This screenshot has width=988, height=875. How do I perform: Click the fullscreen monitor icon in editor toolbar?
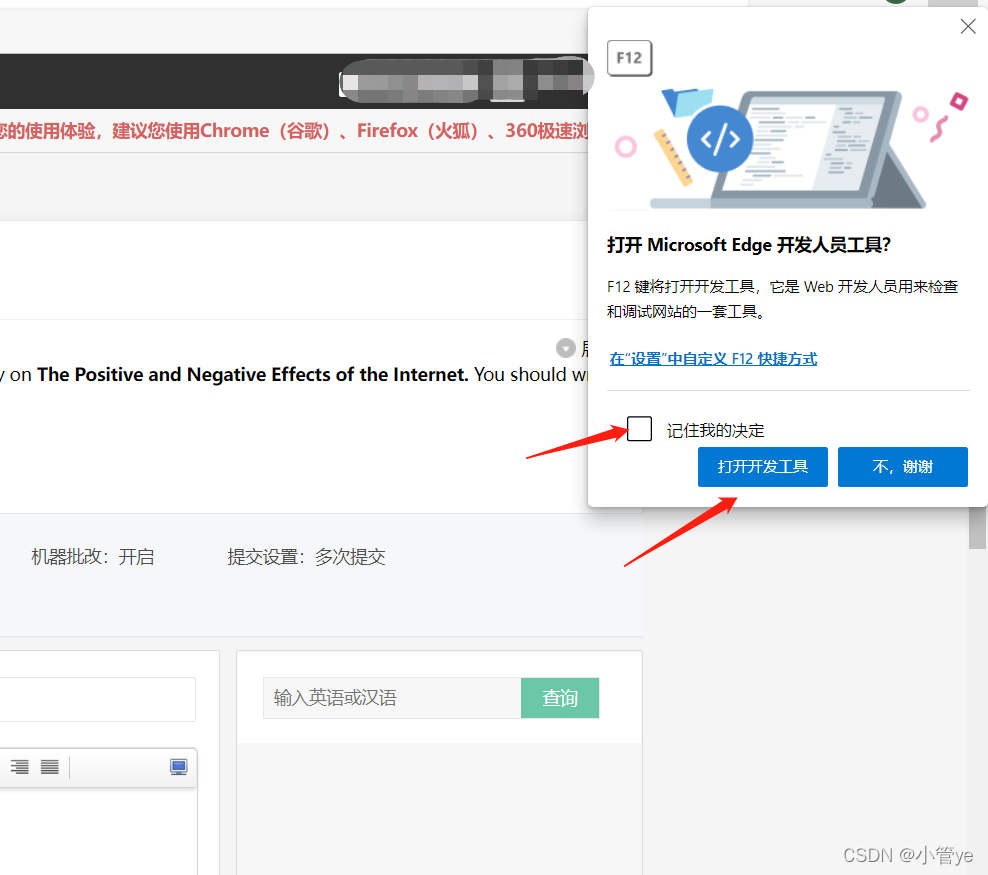178,767
